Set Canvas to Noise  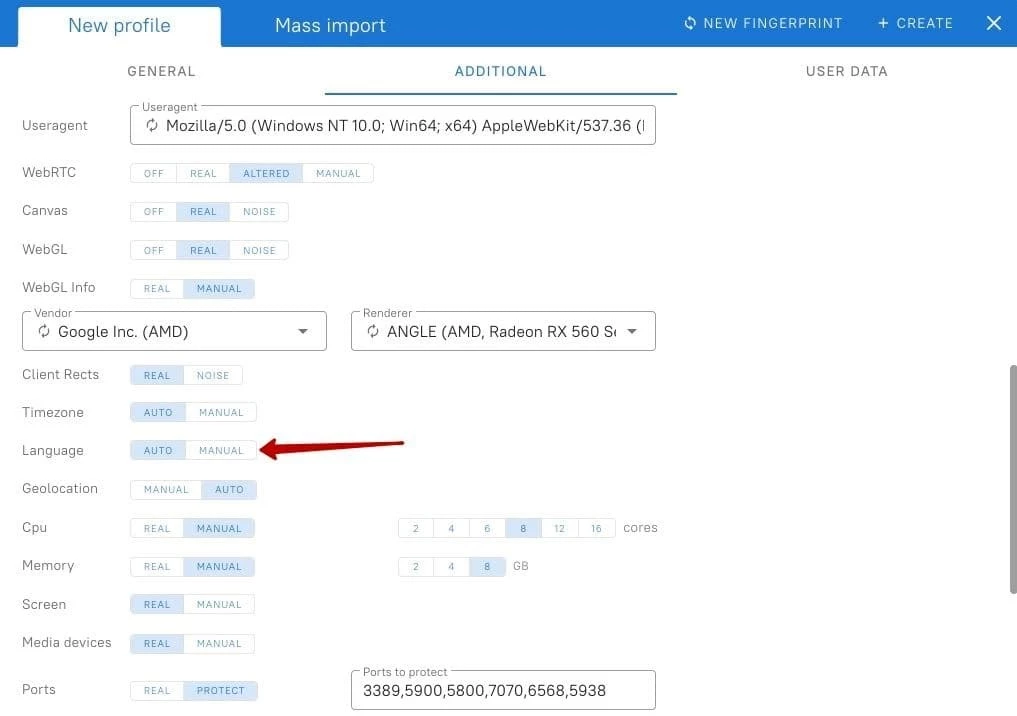tap(259, 211)
